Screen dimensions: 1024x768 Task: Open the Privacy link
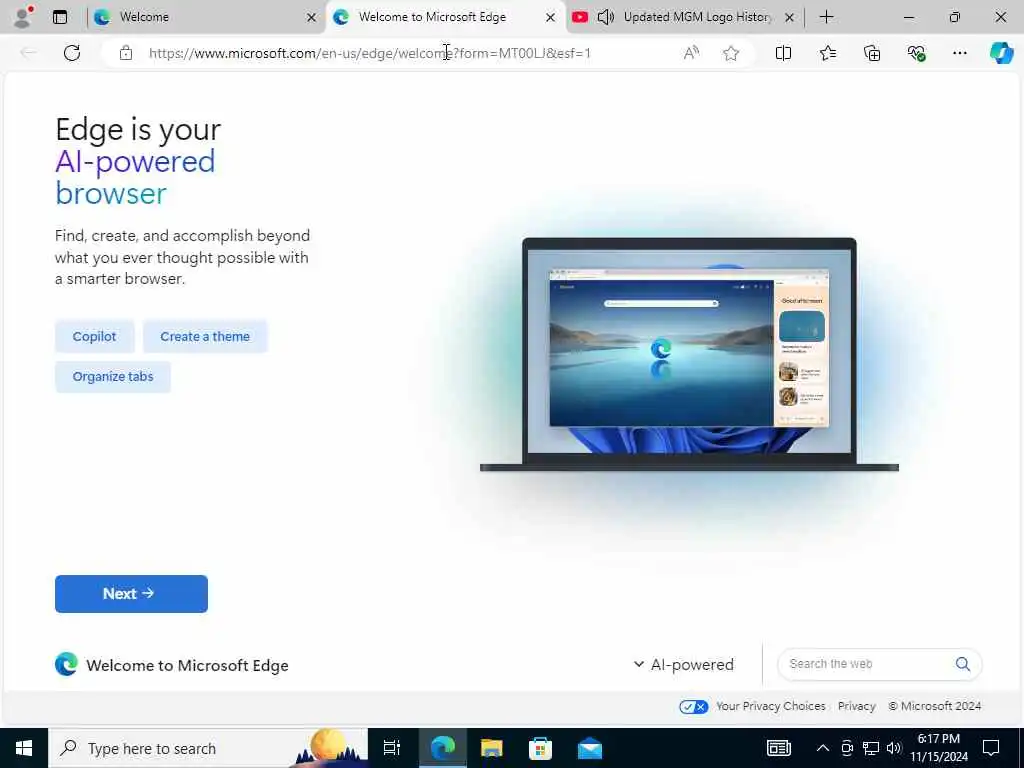856,706
